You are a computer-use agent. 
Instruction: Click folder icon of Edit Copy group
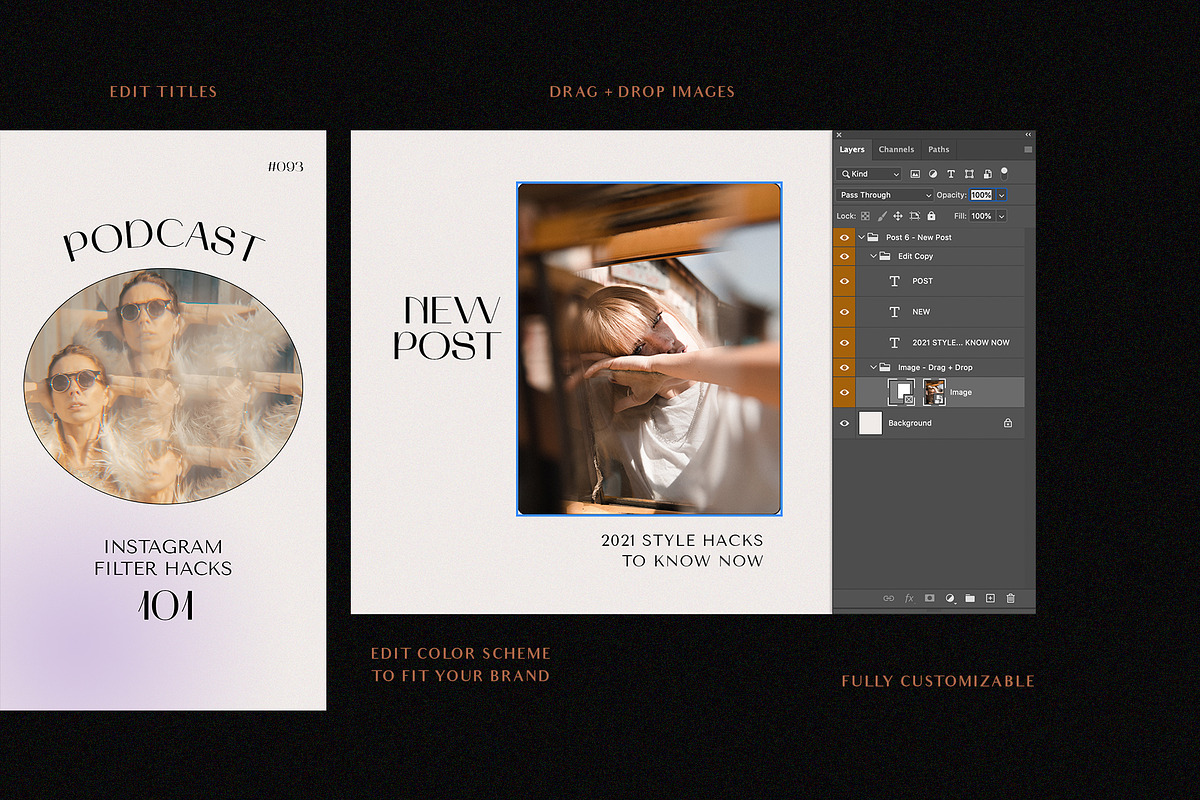(885, 256)
